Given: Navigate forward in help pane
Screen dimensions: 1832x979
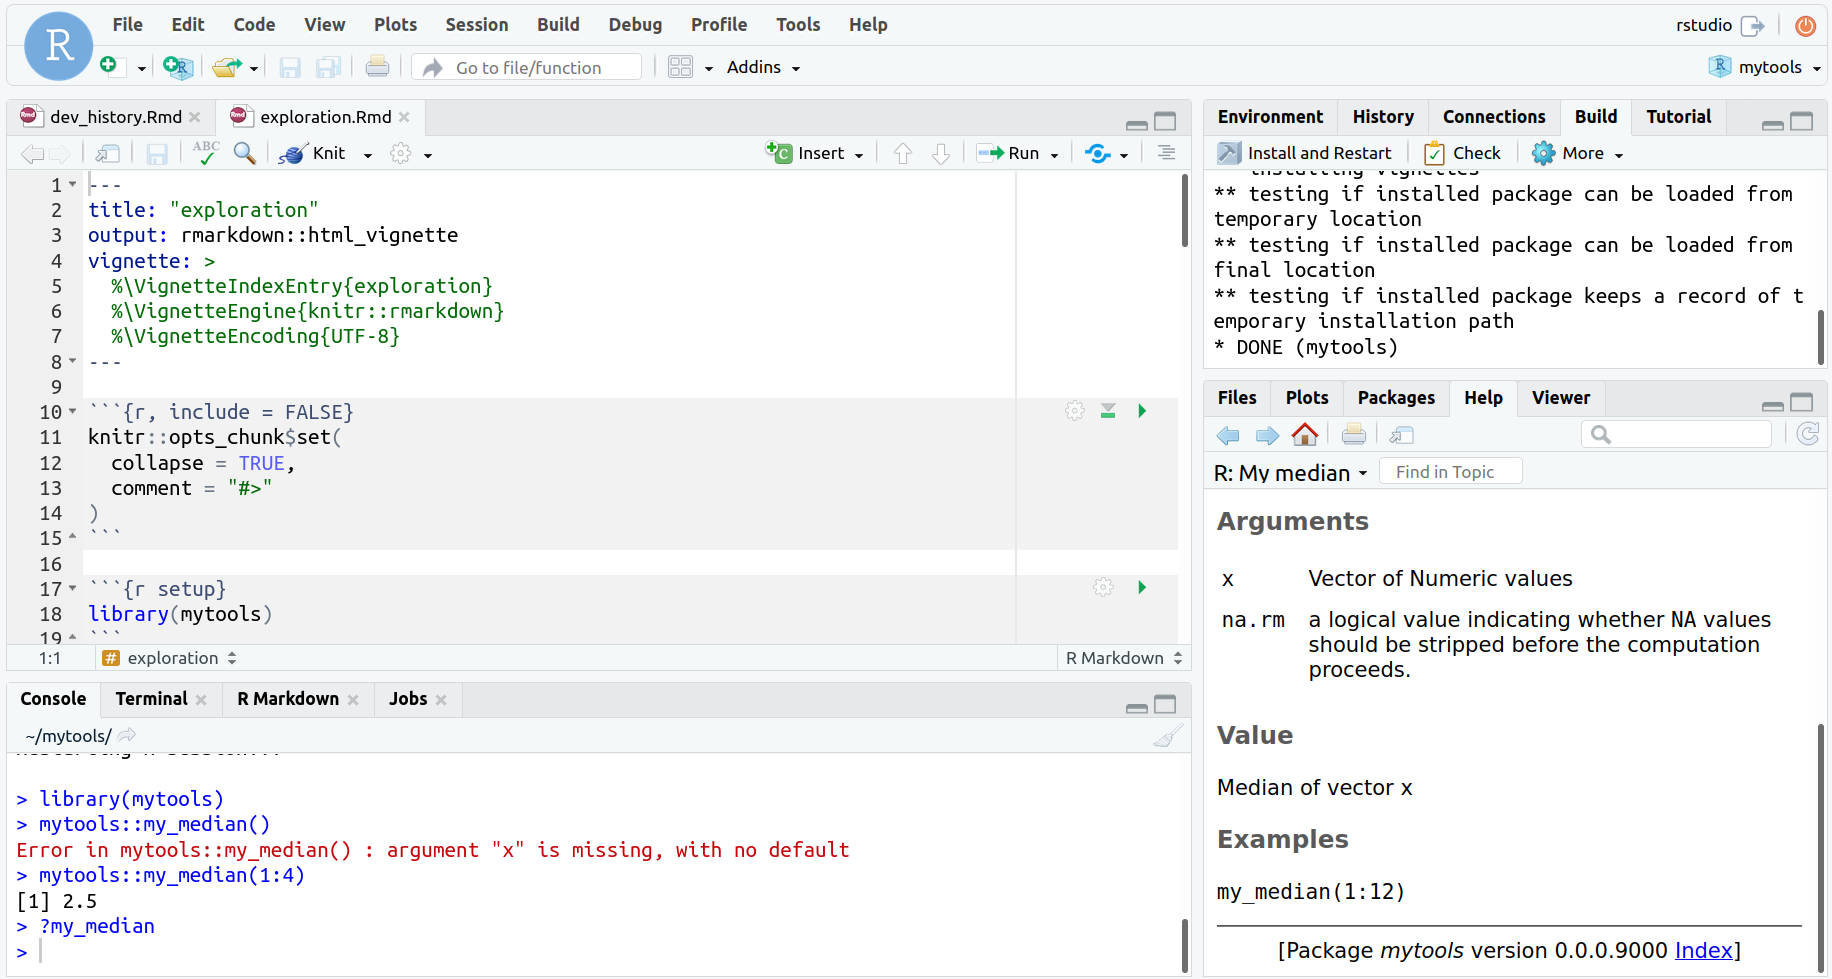Looking at the screenshot, I should 1267,435.
